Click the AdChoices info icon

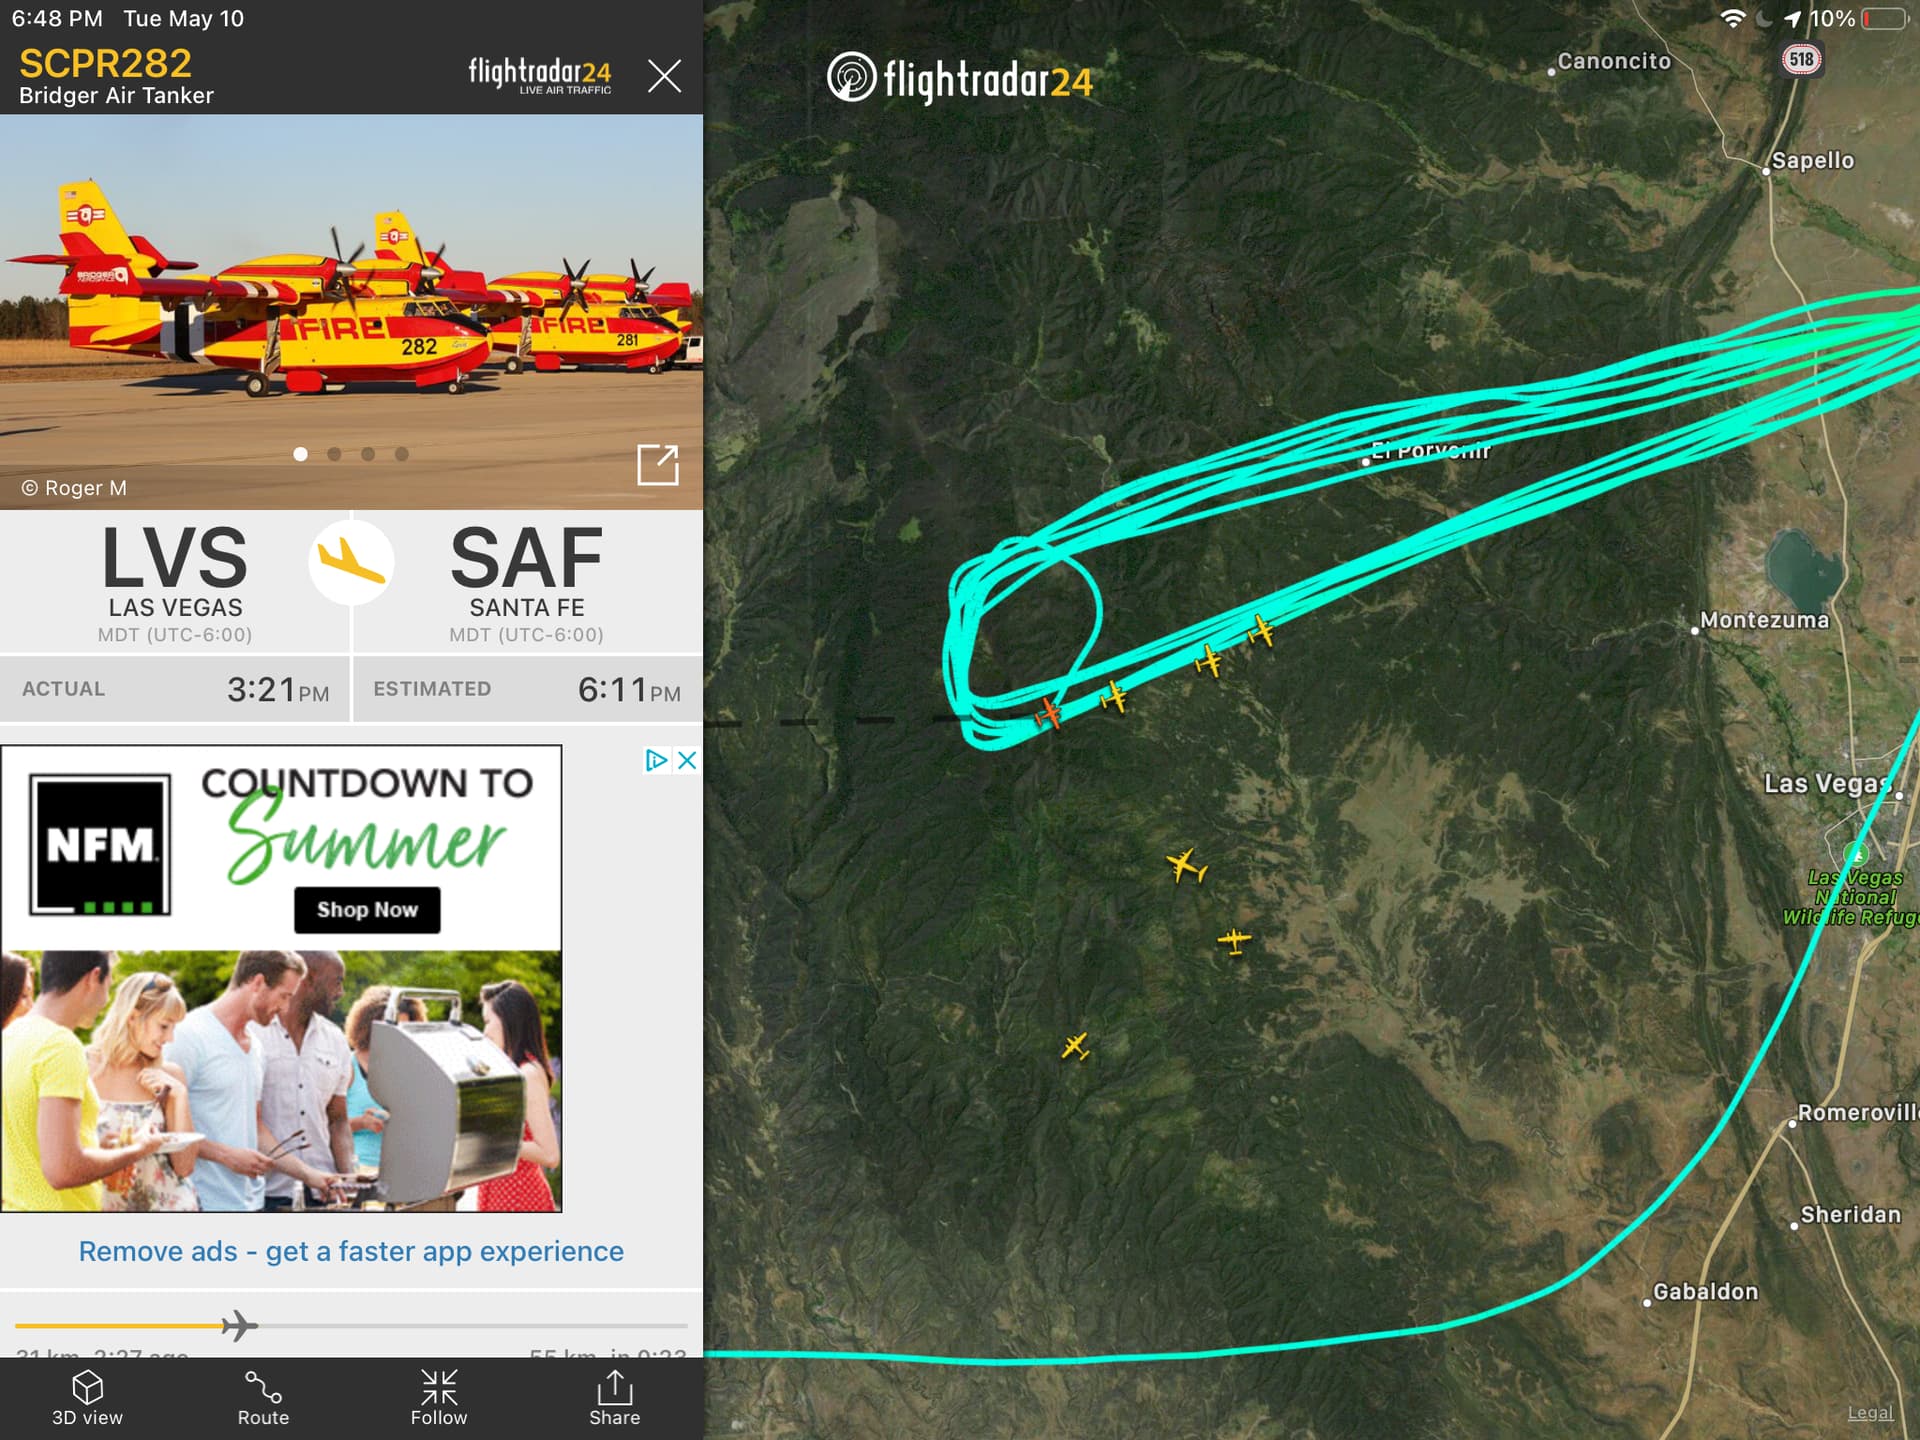[x=656, y=761]
